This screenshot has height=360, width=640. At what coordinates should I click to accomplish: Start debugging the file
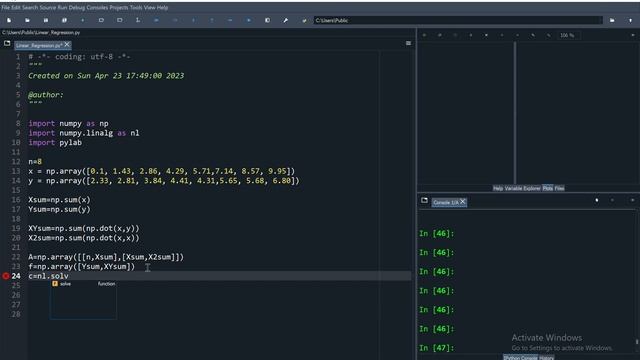[x=156, y=20]
